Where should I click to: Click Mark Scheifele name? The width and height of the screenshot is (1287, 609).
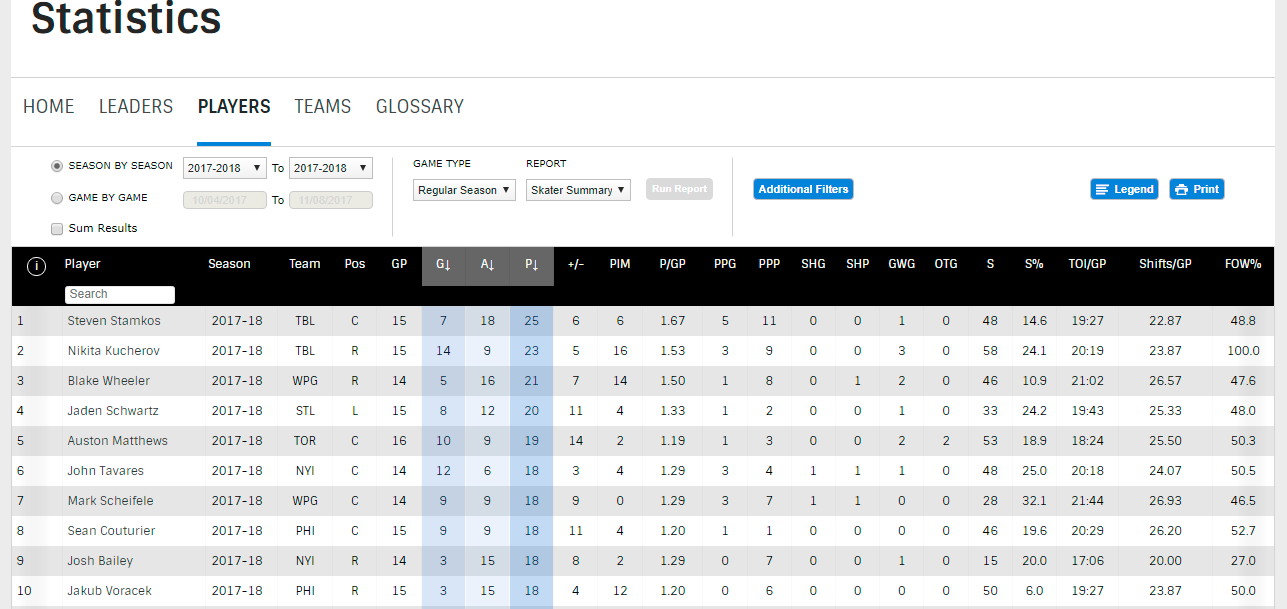click(109, 501)
